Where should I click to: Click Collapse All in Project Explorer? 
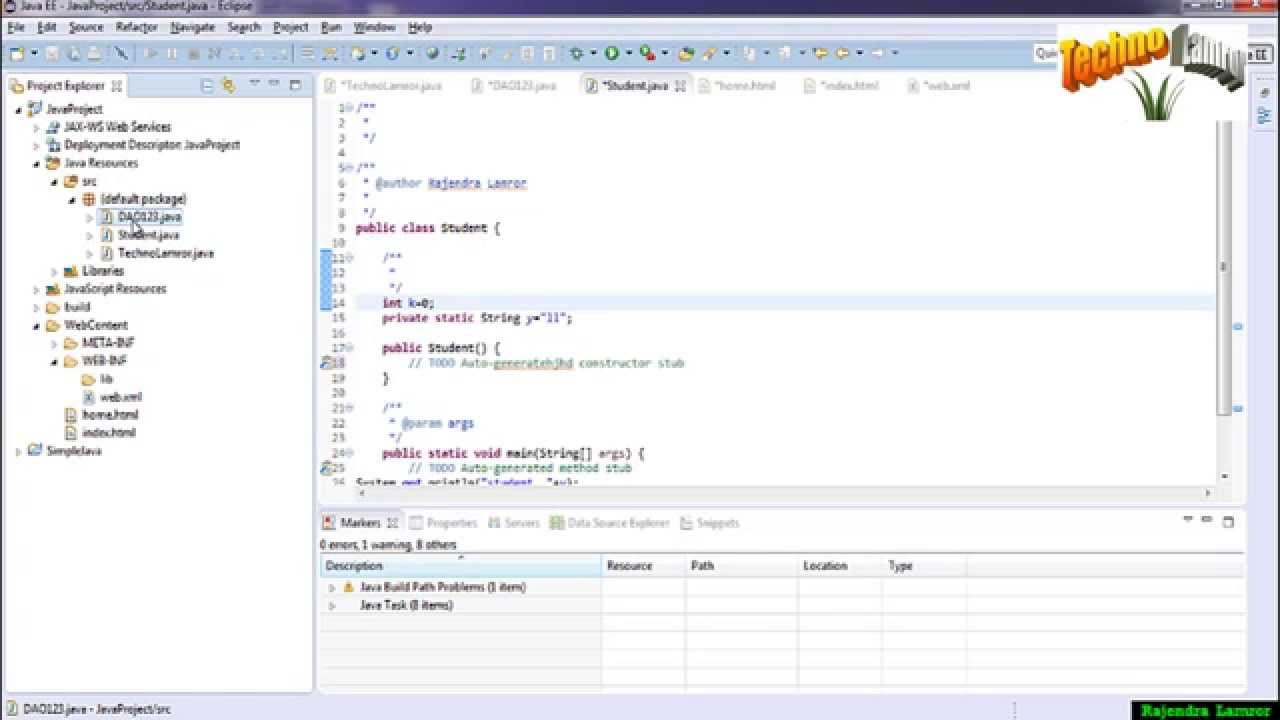pyautogui.click(x=207, y=86)
